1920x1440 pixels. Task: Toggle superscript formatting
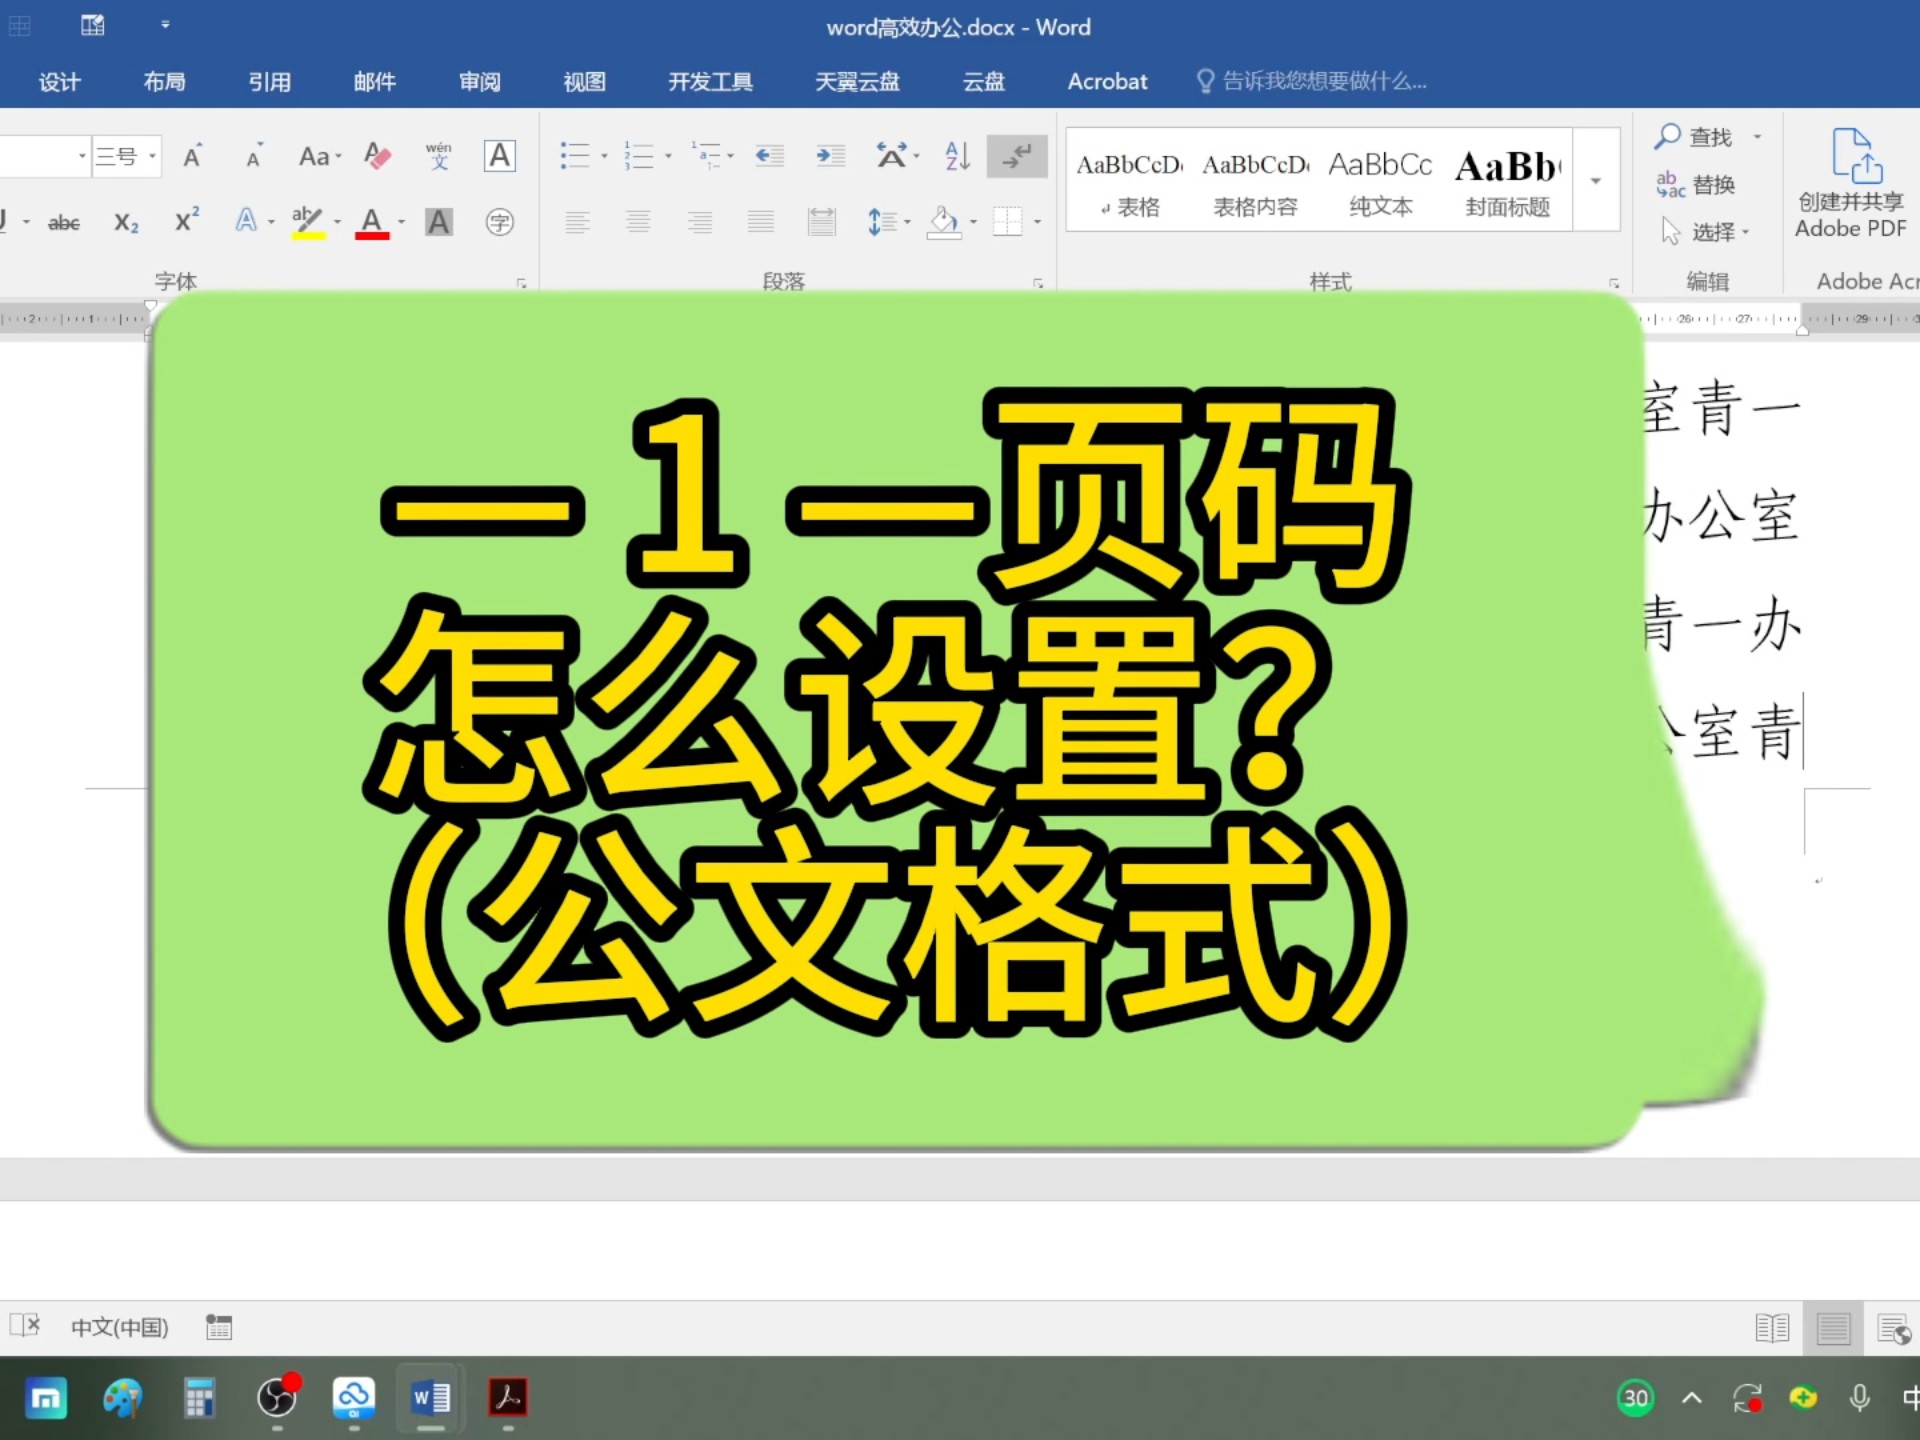(x=186, y=222)
